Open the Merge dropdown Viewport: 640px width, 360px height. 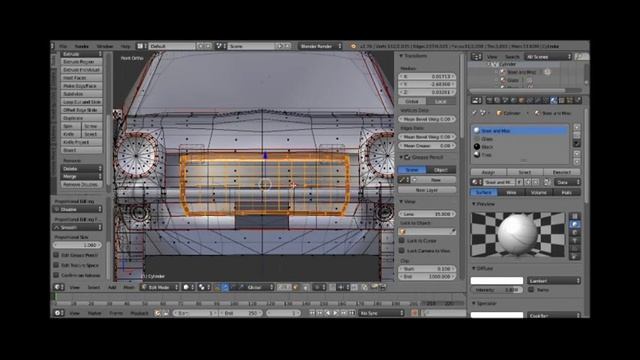pyautogui.click(x=82, y=176)
